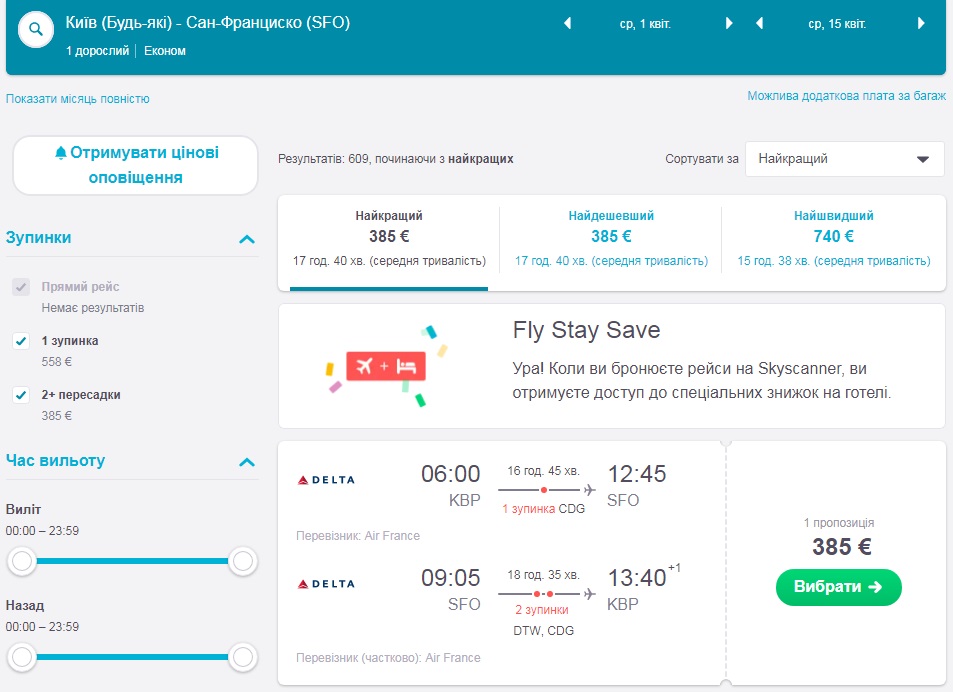Image resolution: width=953 pixels, height=692 pixels.
Task: Uncheck the '1 зупинка' checkbox
Action: (x=21, y=341)
